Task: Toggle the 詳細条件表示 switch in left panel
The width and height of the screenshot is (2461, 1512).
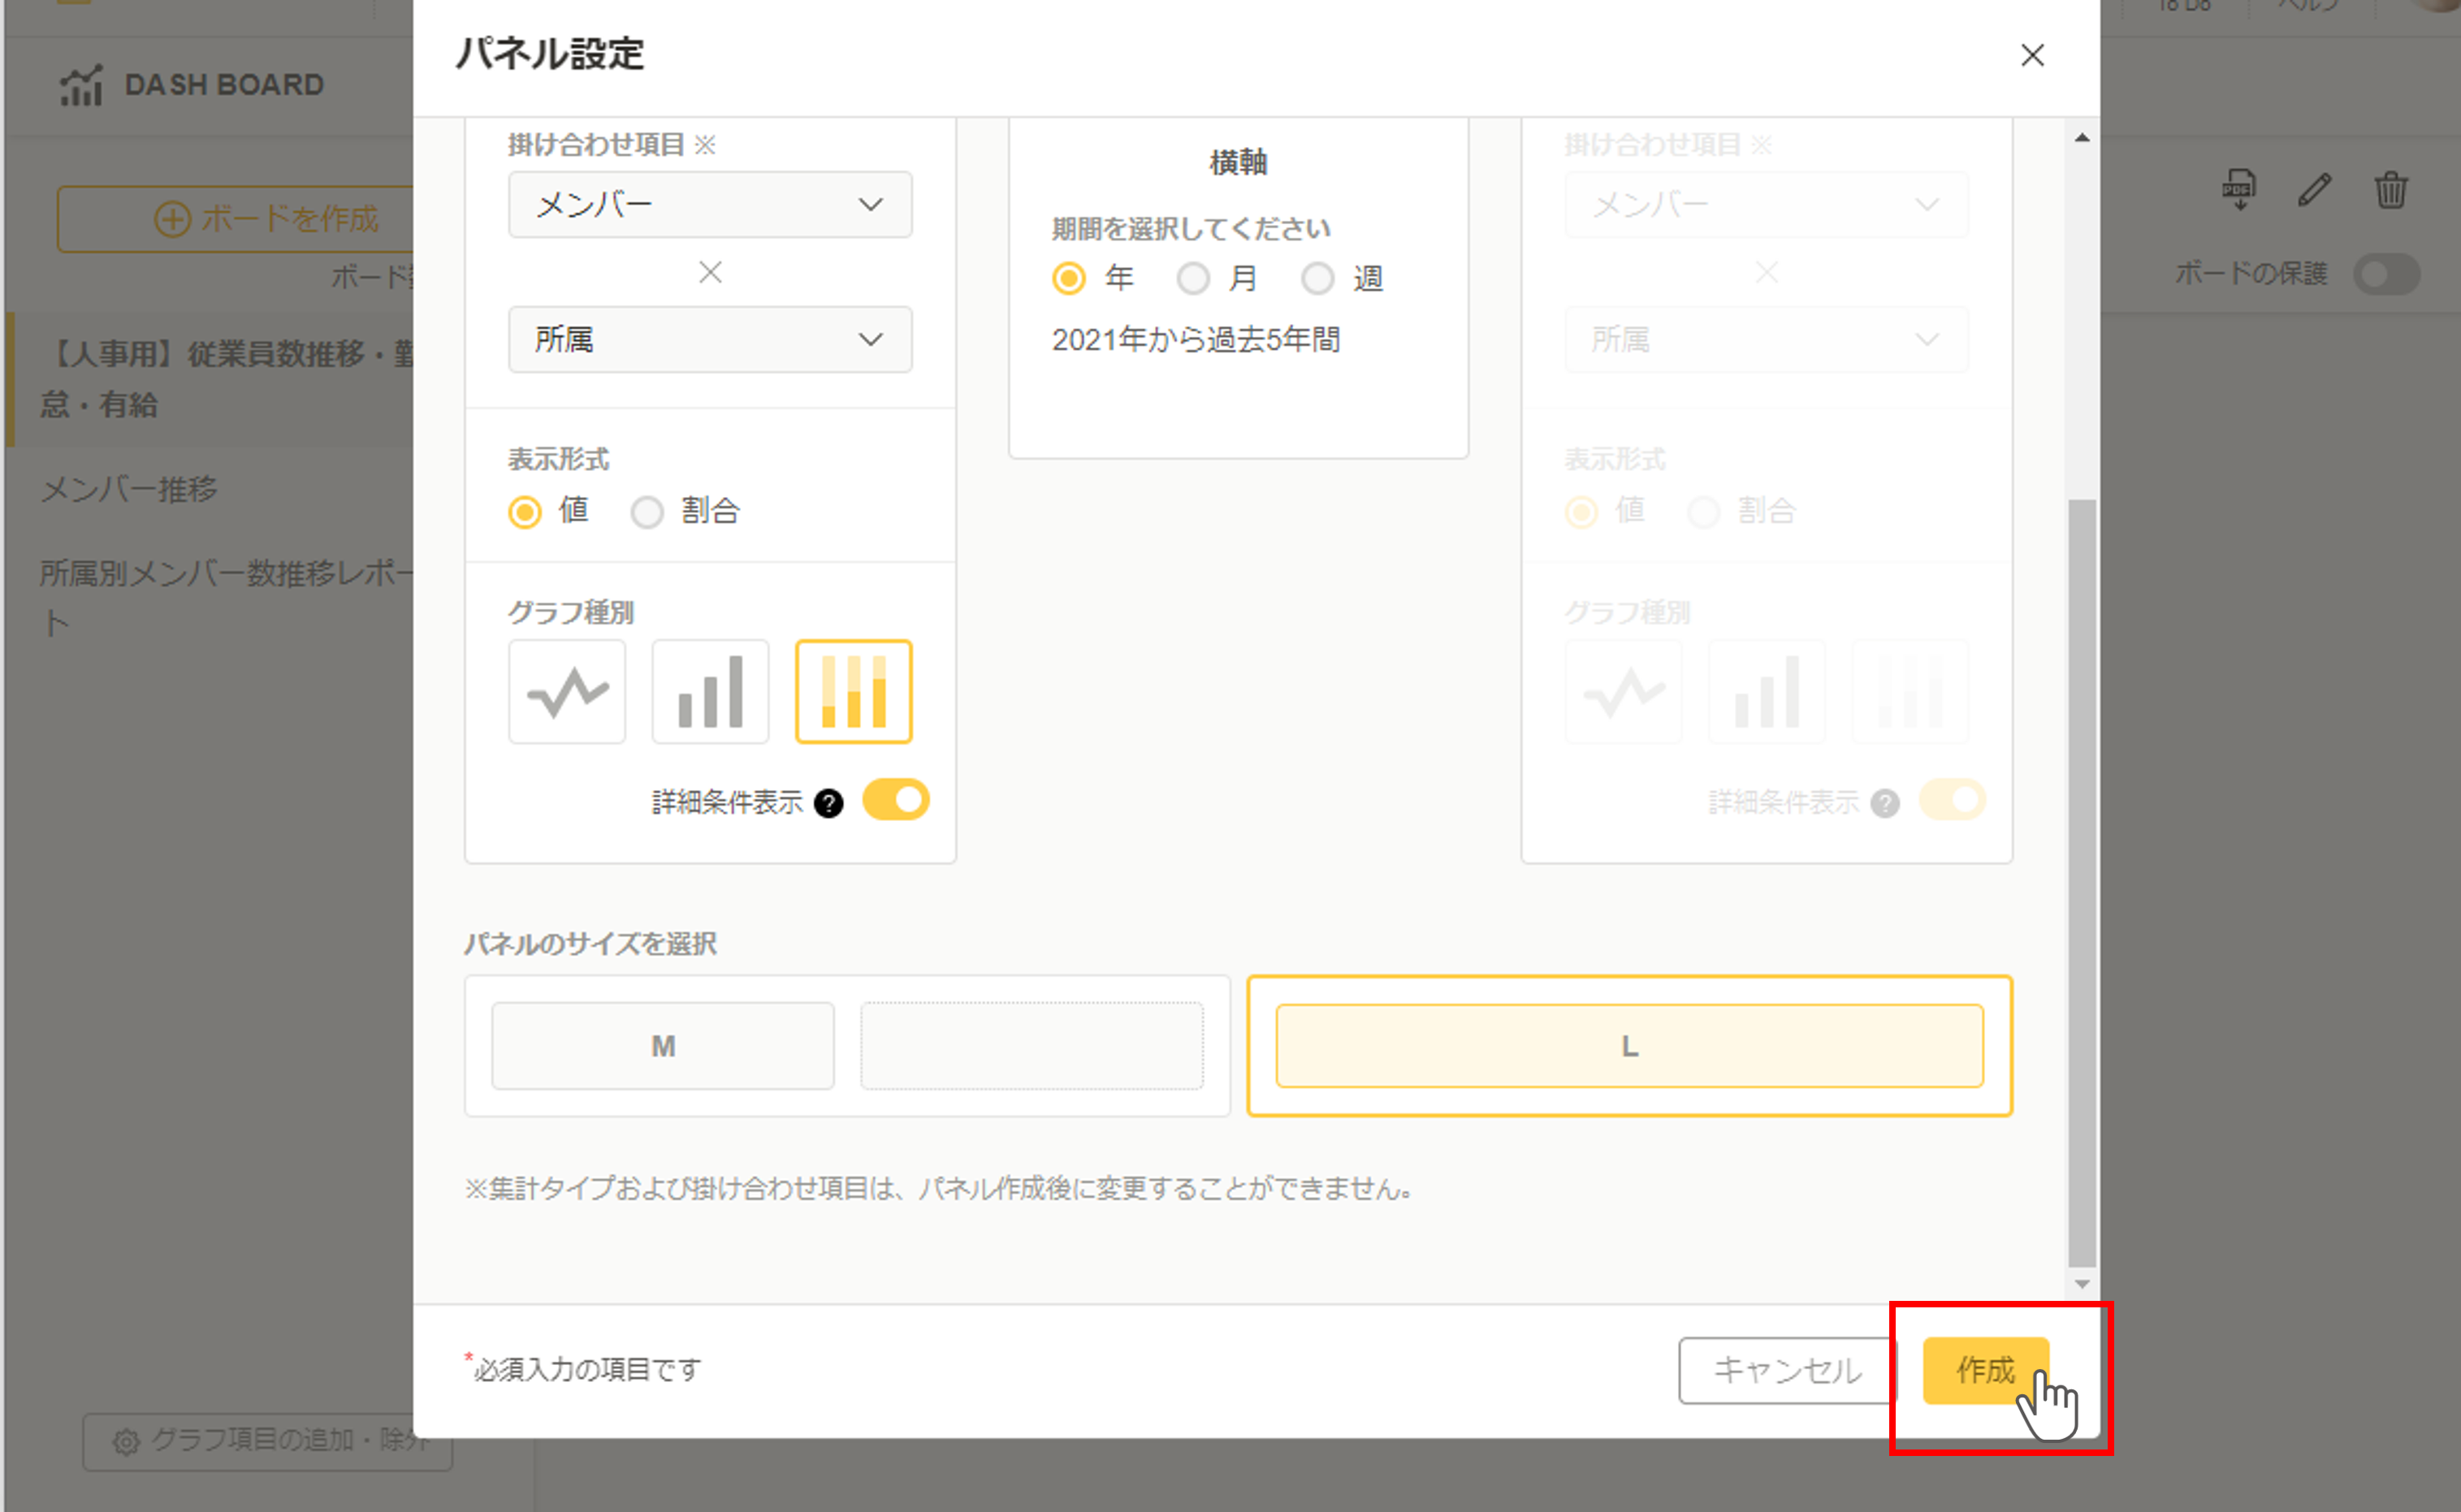Action: 896,801
